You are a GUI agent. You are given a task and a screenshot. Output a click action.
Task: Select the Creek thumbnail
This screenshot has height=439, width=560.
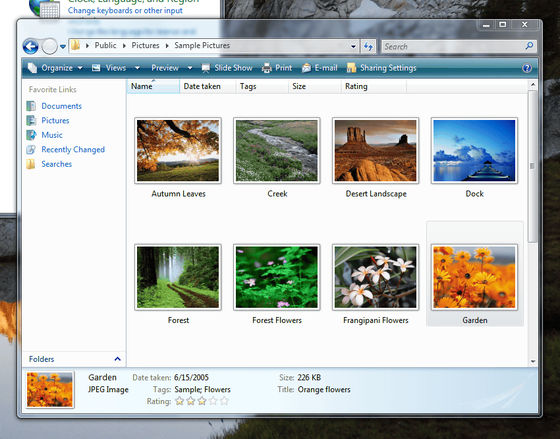coord(277,151)
